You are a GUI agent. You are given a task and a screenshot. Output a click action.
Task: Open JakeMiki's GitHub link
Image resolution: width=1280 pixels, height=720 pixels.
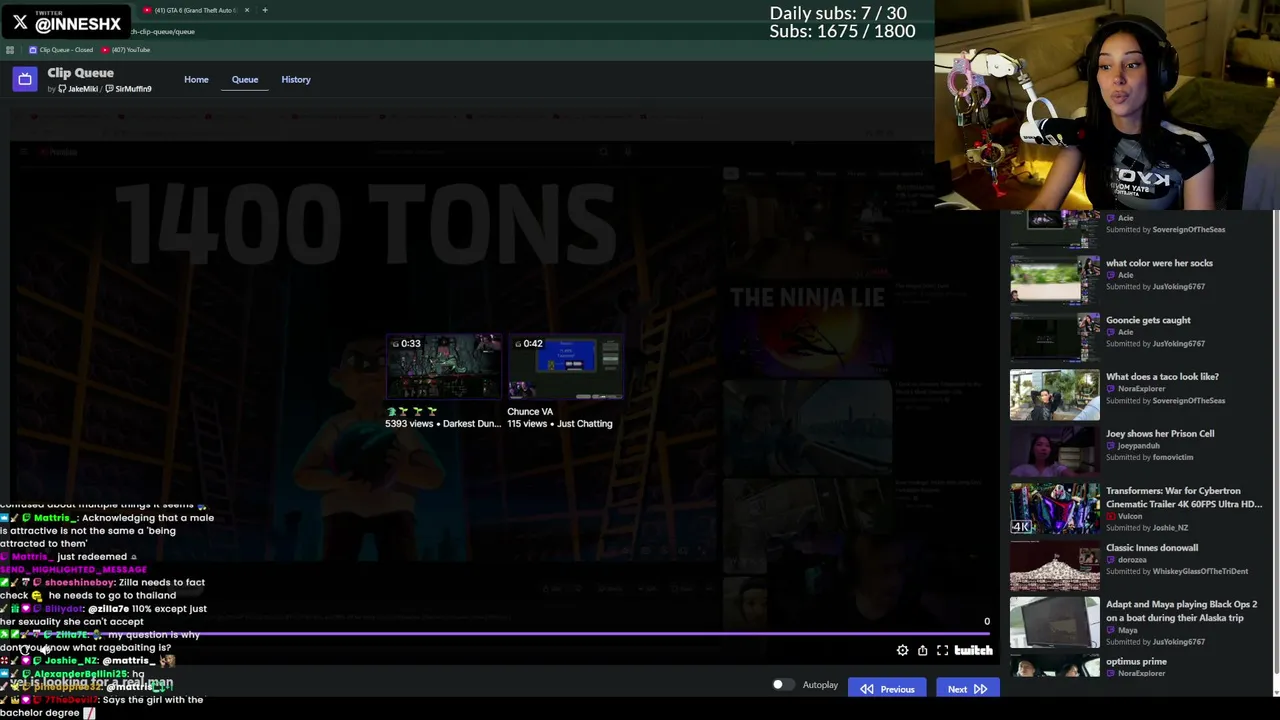[78, 89]
